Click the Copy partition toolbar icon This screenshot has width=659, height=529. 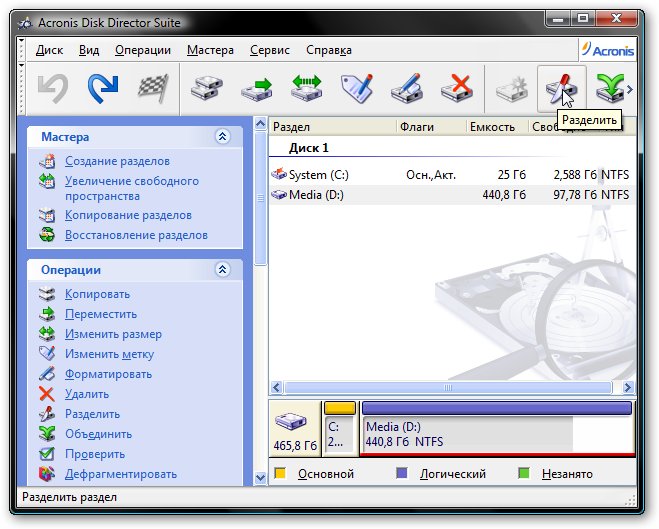coord(207,89)
